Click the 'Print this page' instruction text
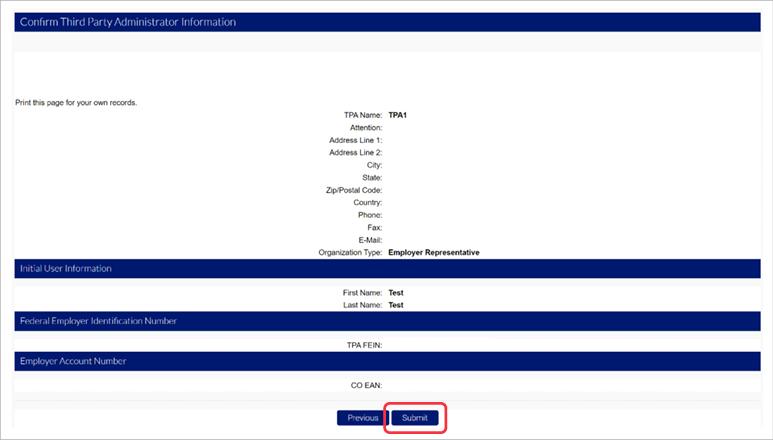The image size is (773, 440). tap(76, 103)
